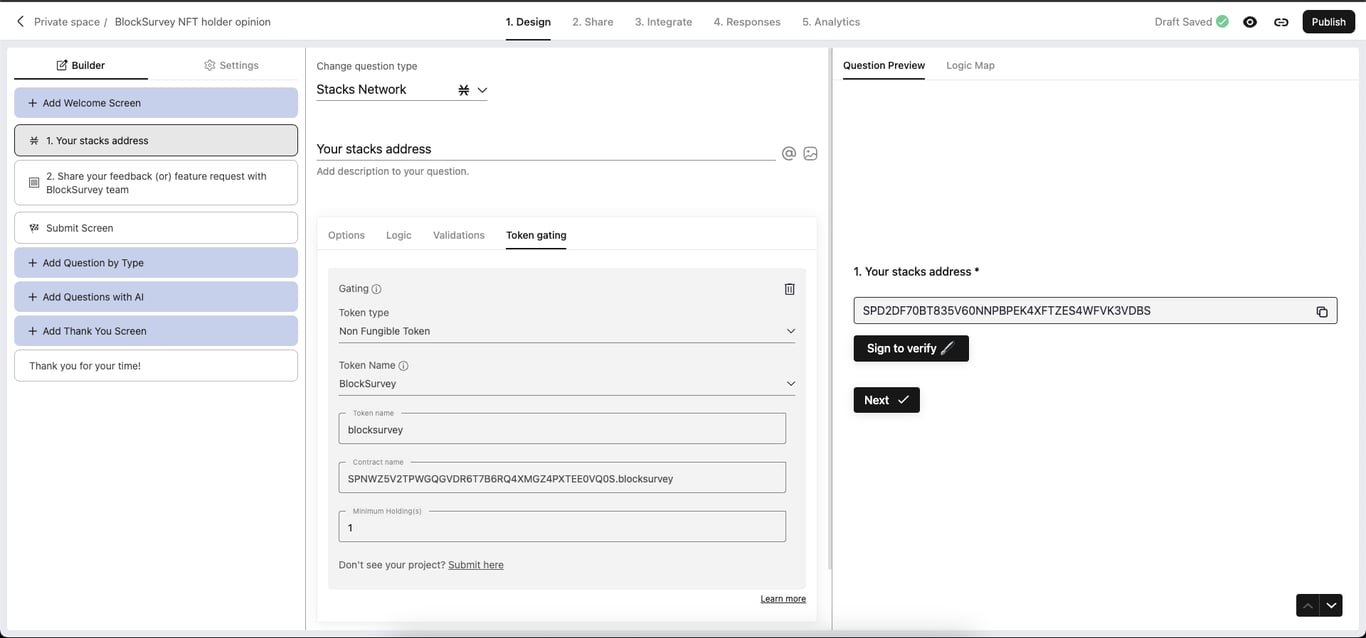Click the Publish button
This screenshot has height=638, width=1366.
(1328, 22)
